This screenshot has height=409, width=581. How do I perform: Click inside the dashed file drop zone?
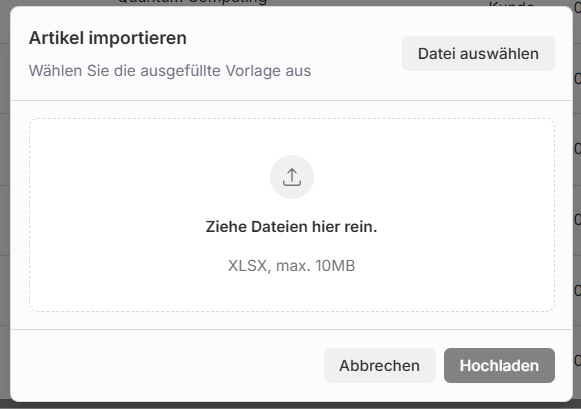[x=292, y=215]
